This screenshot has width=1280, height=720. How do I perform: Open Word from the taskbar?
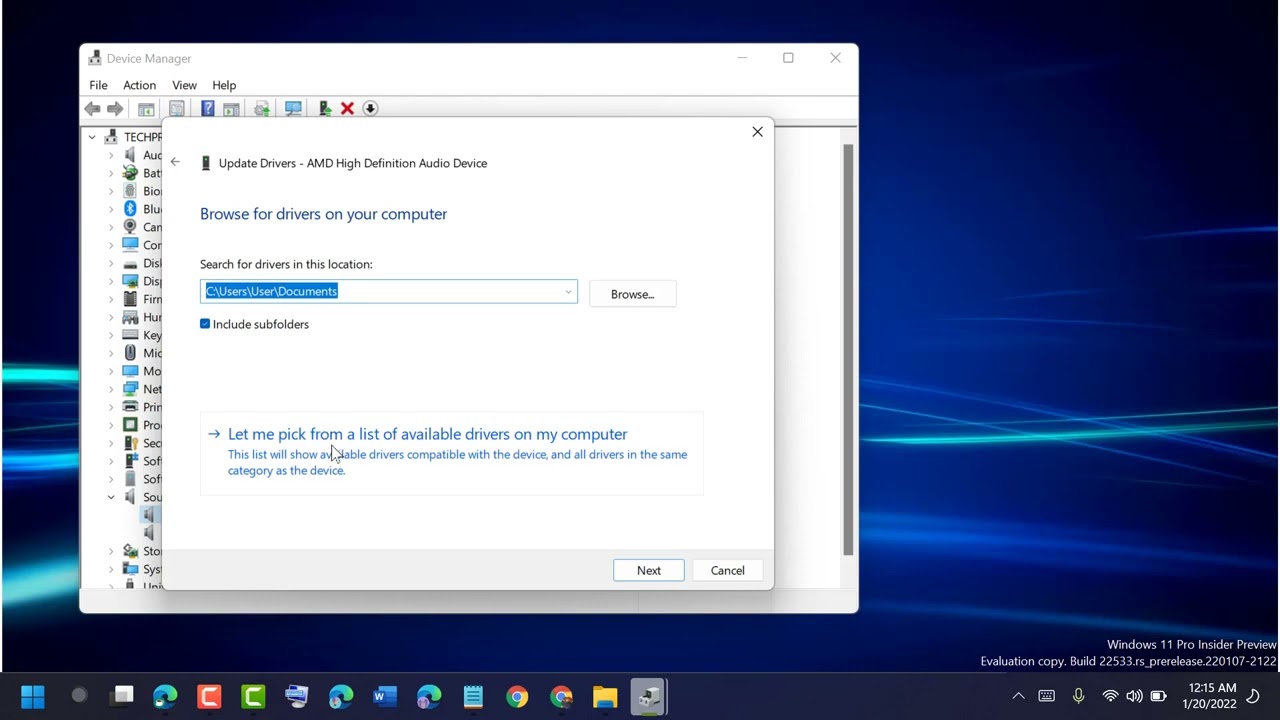pos(385,696)
